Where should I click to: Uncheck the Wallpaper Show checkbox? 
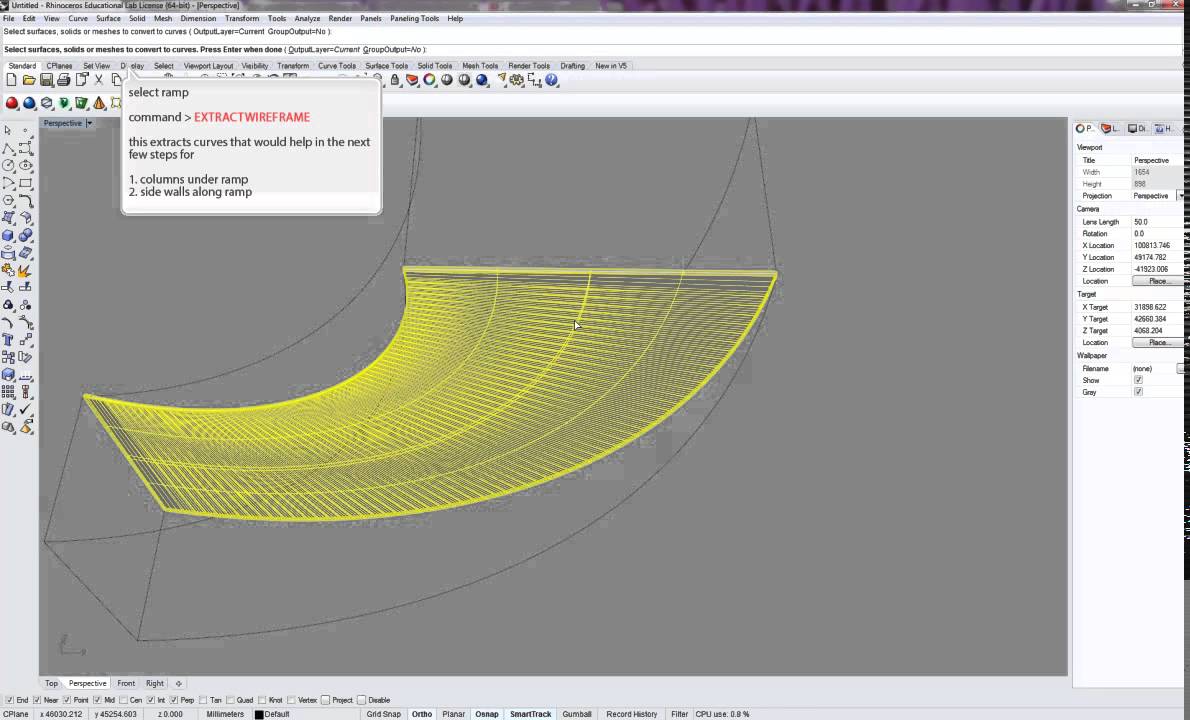coord(1138,380)
